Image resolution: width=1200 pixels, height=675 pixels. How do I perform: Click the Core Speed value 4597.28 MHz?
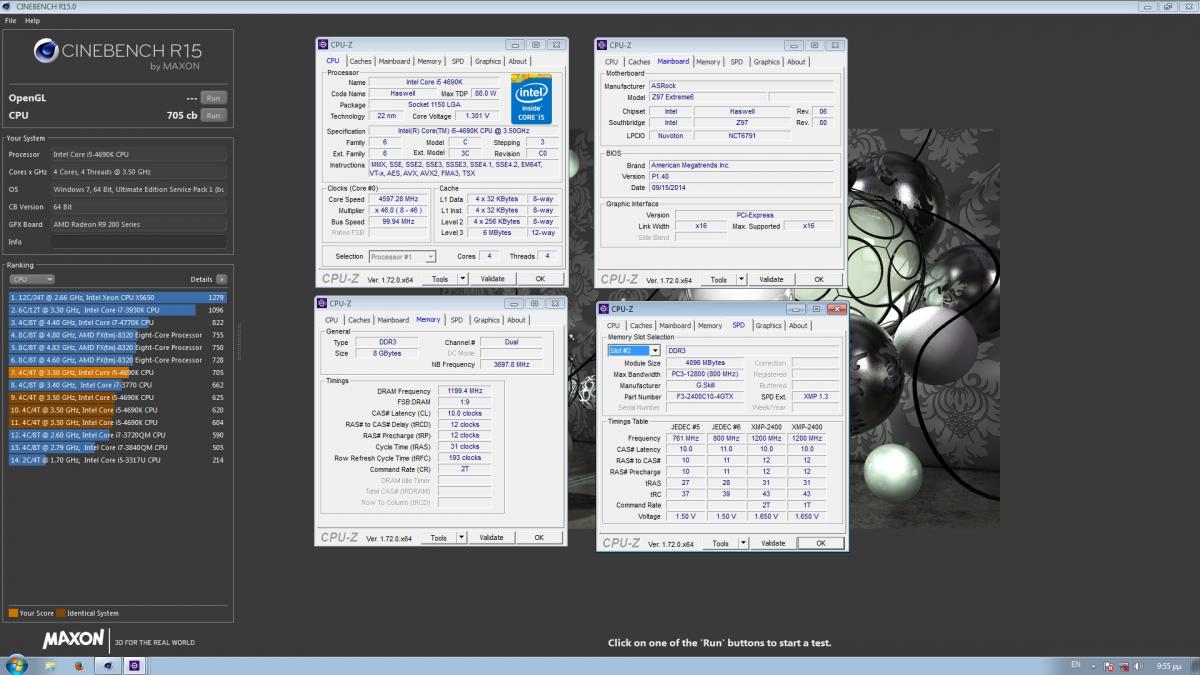[x=399, y=199]
